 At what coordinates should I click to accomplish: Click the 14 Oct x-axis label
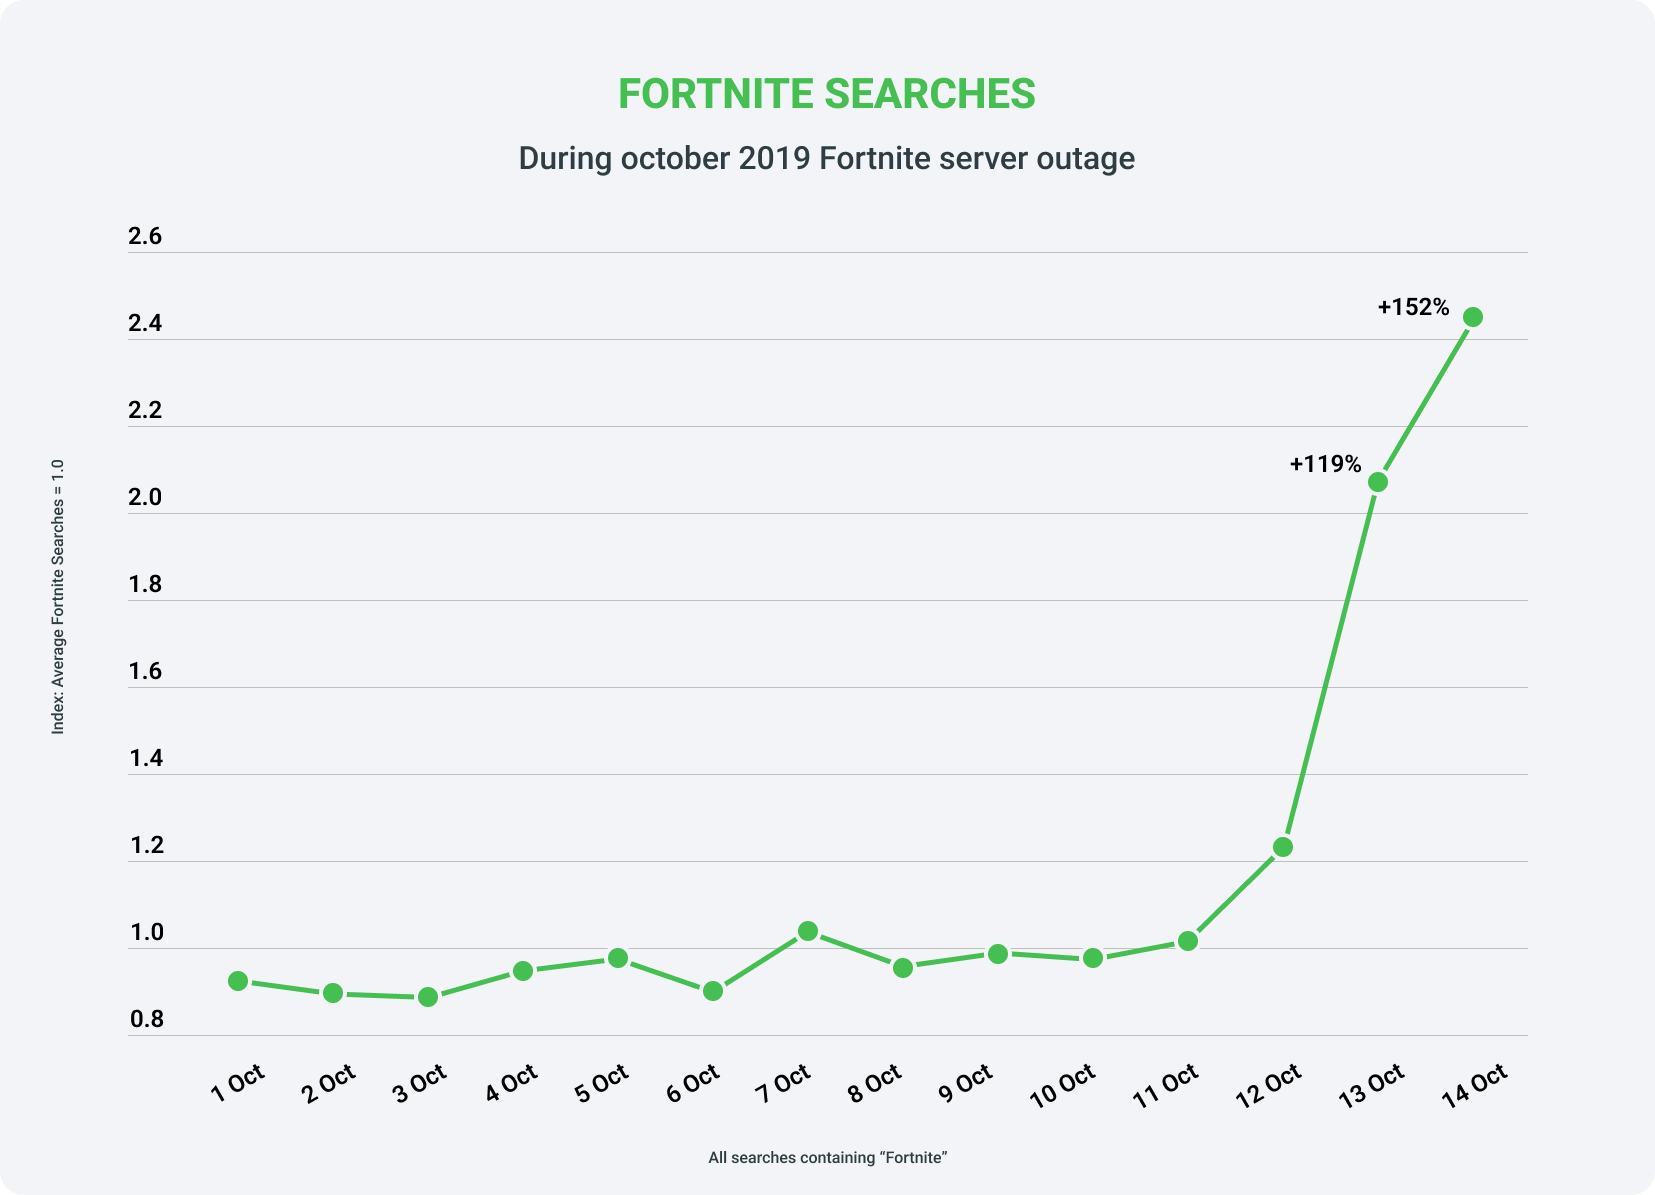click(1473, 1086)
